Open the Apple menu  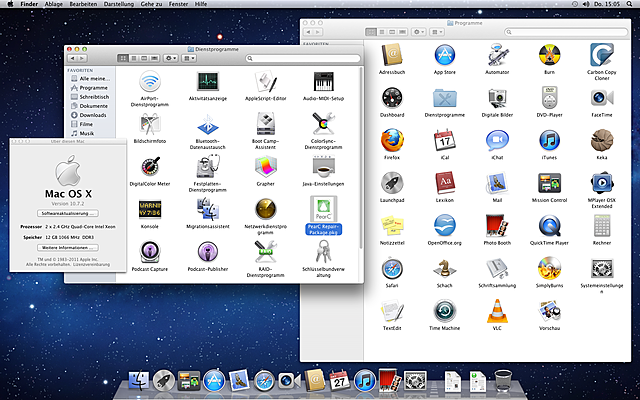[x=11, y=4]
